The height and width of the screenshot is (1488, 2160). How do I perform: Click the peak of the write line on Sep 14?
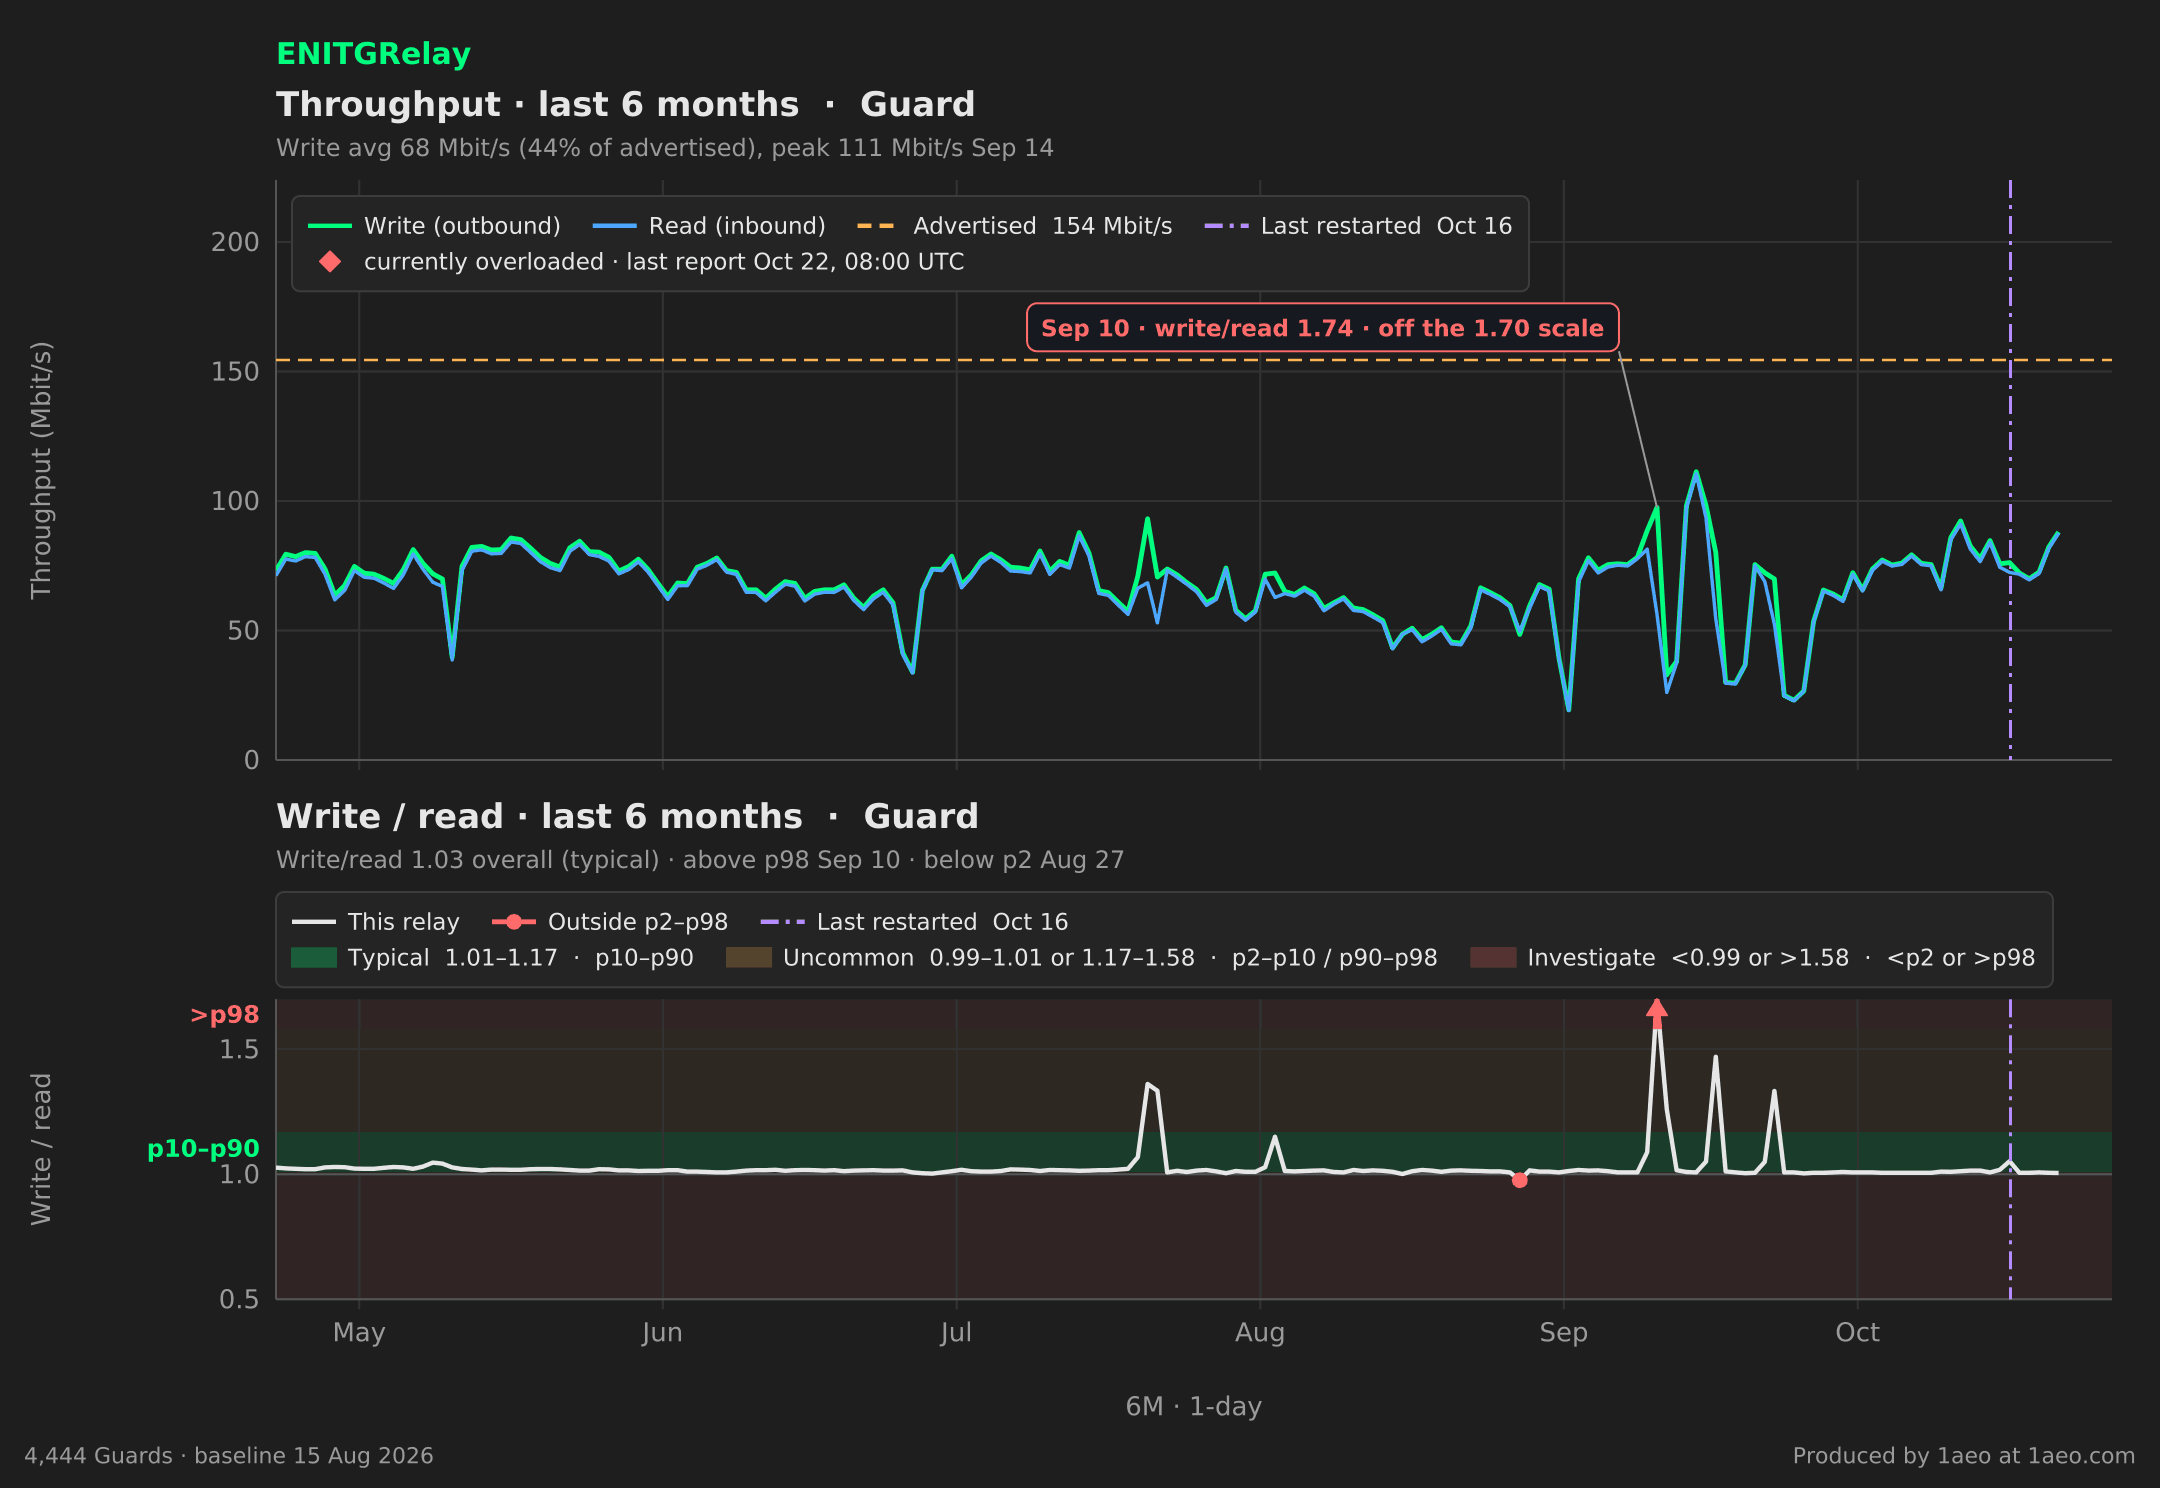tap(1695, 472)
